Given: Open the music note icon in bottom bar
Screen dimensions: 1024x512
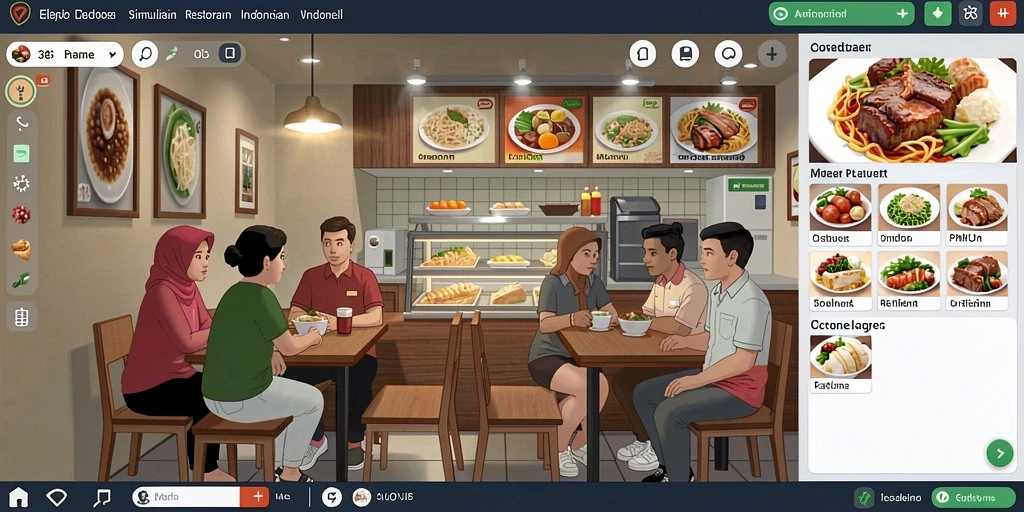Looking at the screenshot, I should 101,498.
